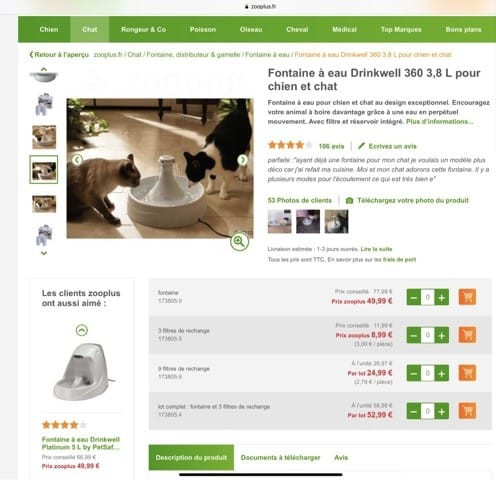Add the 49,99 € fontaine to cart
Image resolution: width=496 pixels, height=480 pixels.
tap(467, 297)
